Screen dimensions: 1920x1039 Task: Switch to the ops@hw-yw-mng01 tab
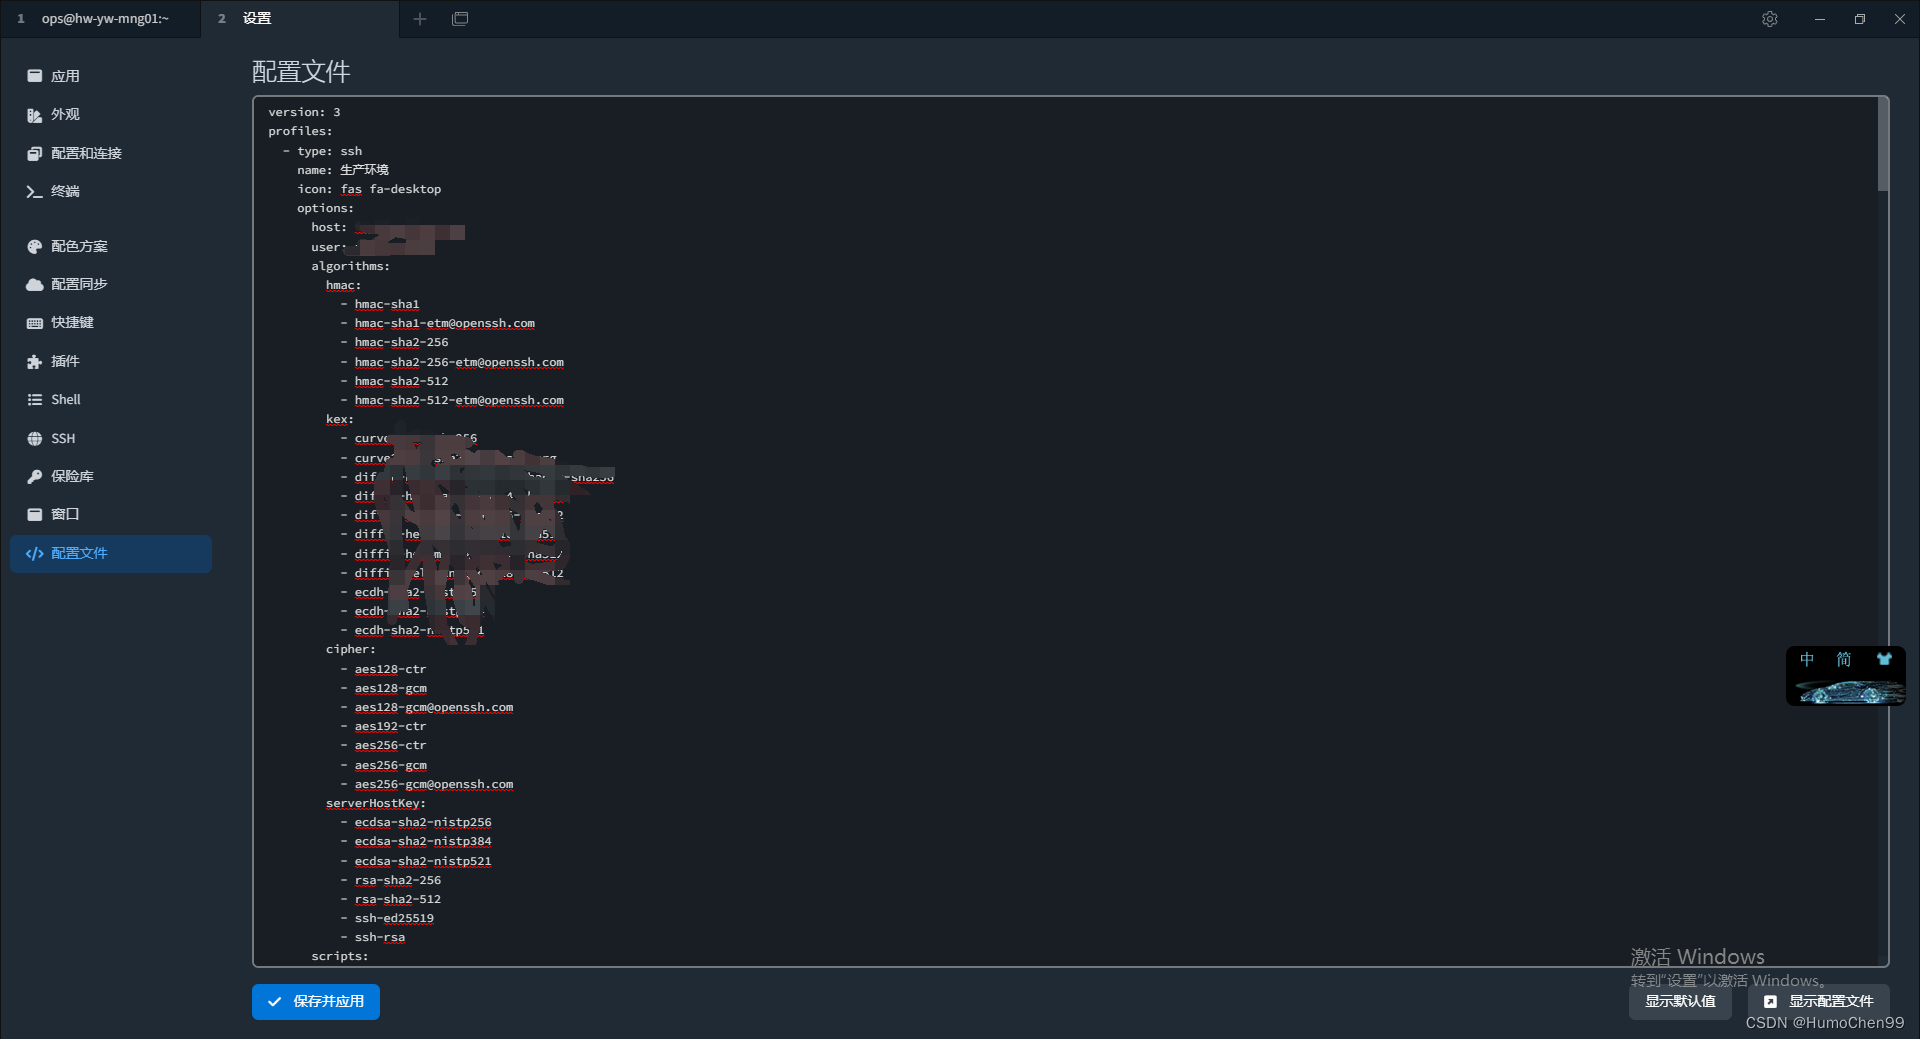click(x=100, y=19)
